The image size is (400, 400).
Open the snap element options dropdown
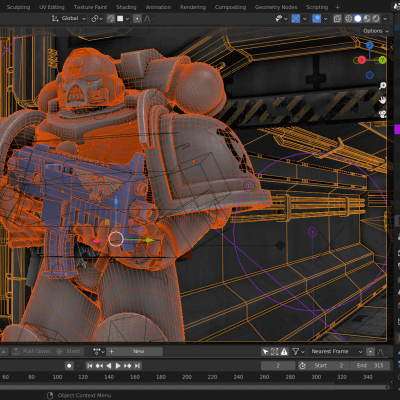pos(123,19)
